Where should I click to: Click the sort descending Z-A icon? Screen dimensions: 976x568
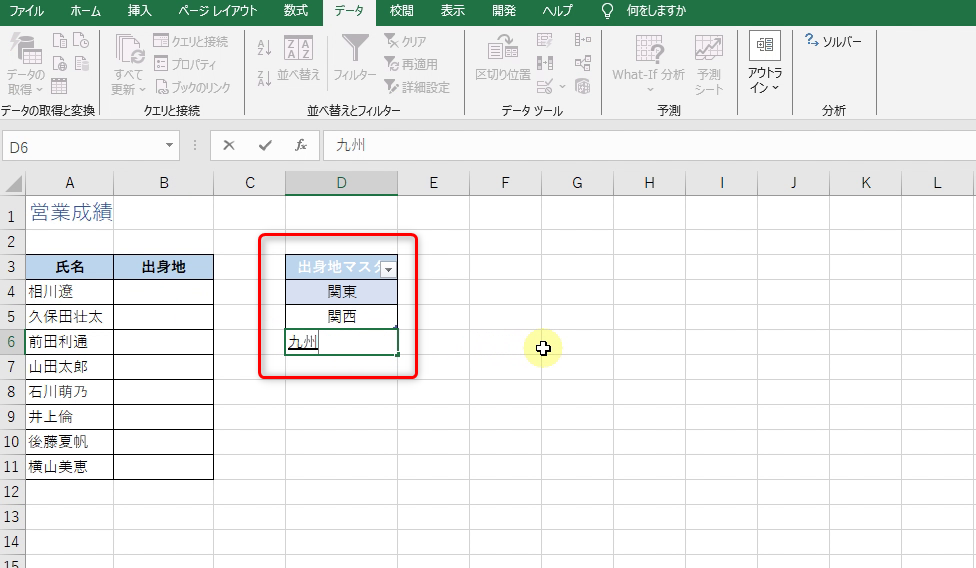265,78
